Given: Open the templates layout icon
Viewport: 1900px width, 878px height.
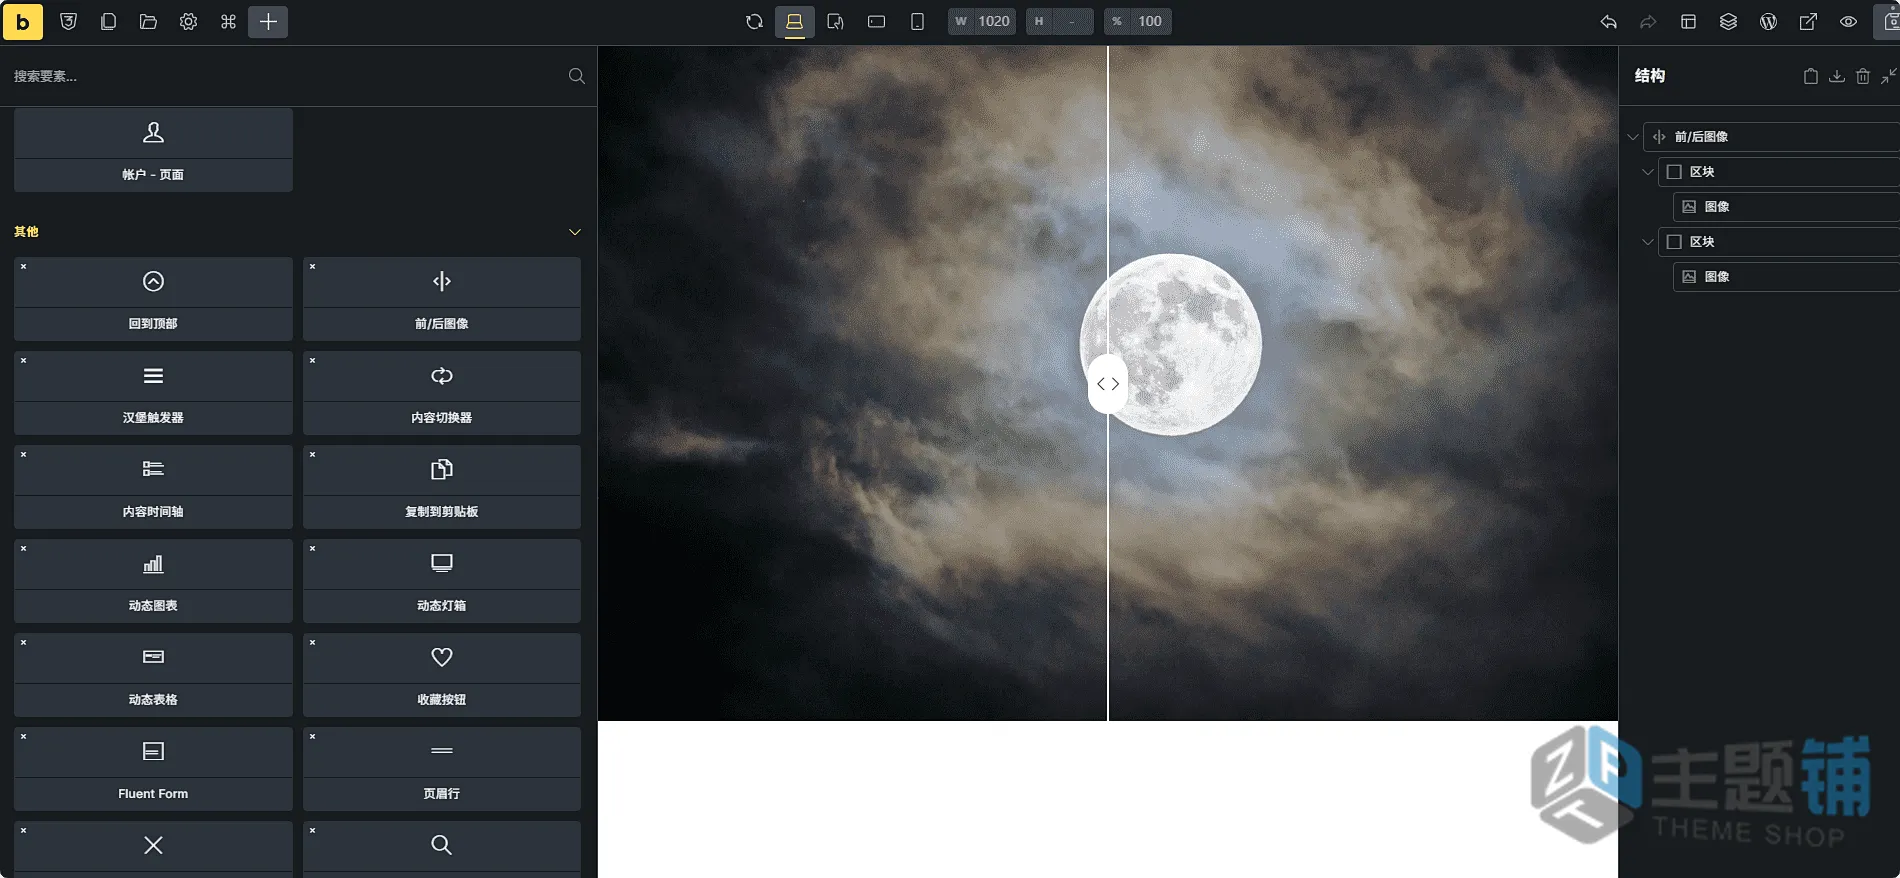Looking at the screenshot, I should pyautogui.click(x=1688, y=21).
